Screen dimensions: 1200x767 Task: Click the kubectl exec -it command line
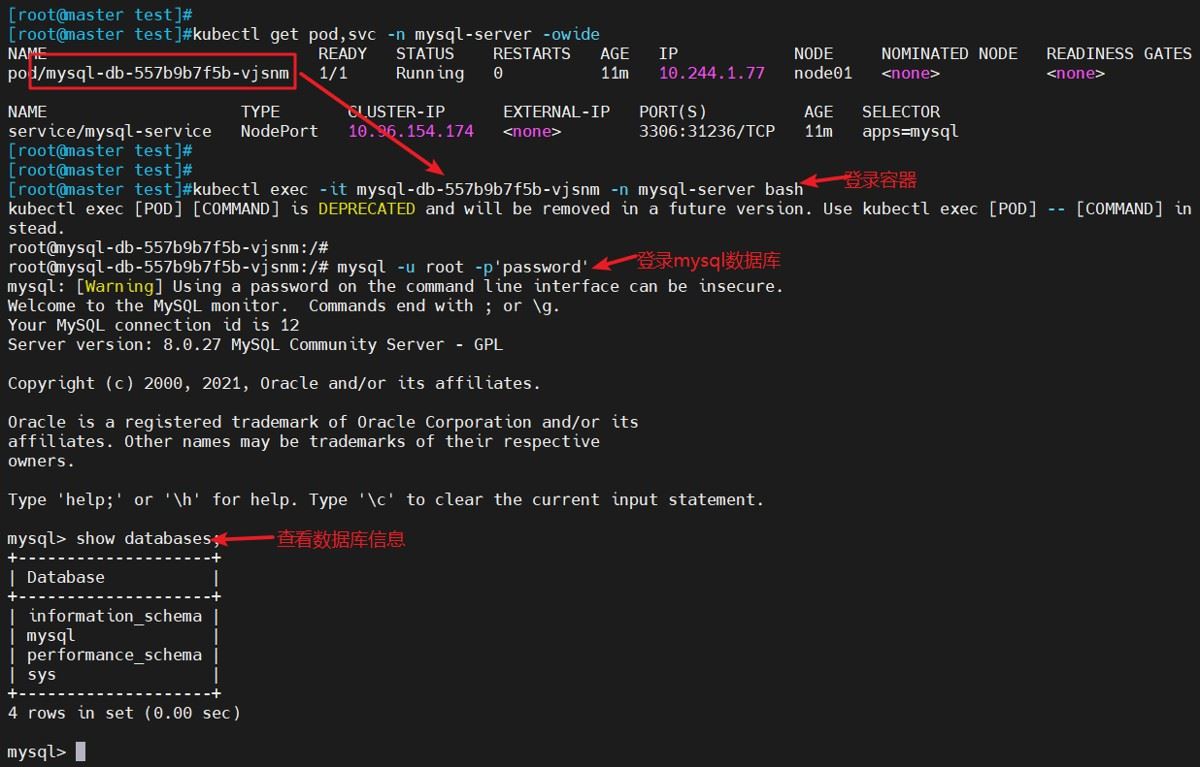coord(497,189)
